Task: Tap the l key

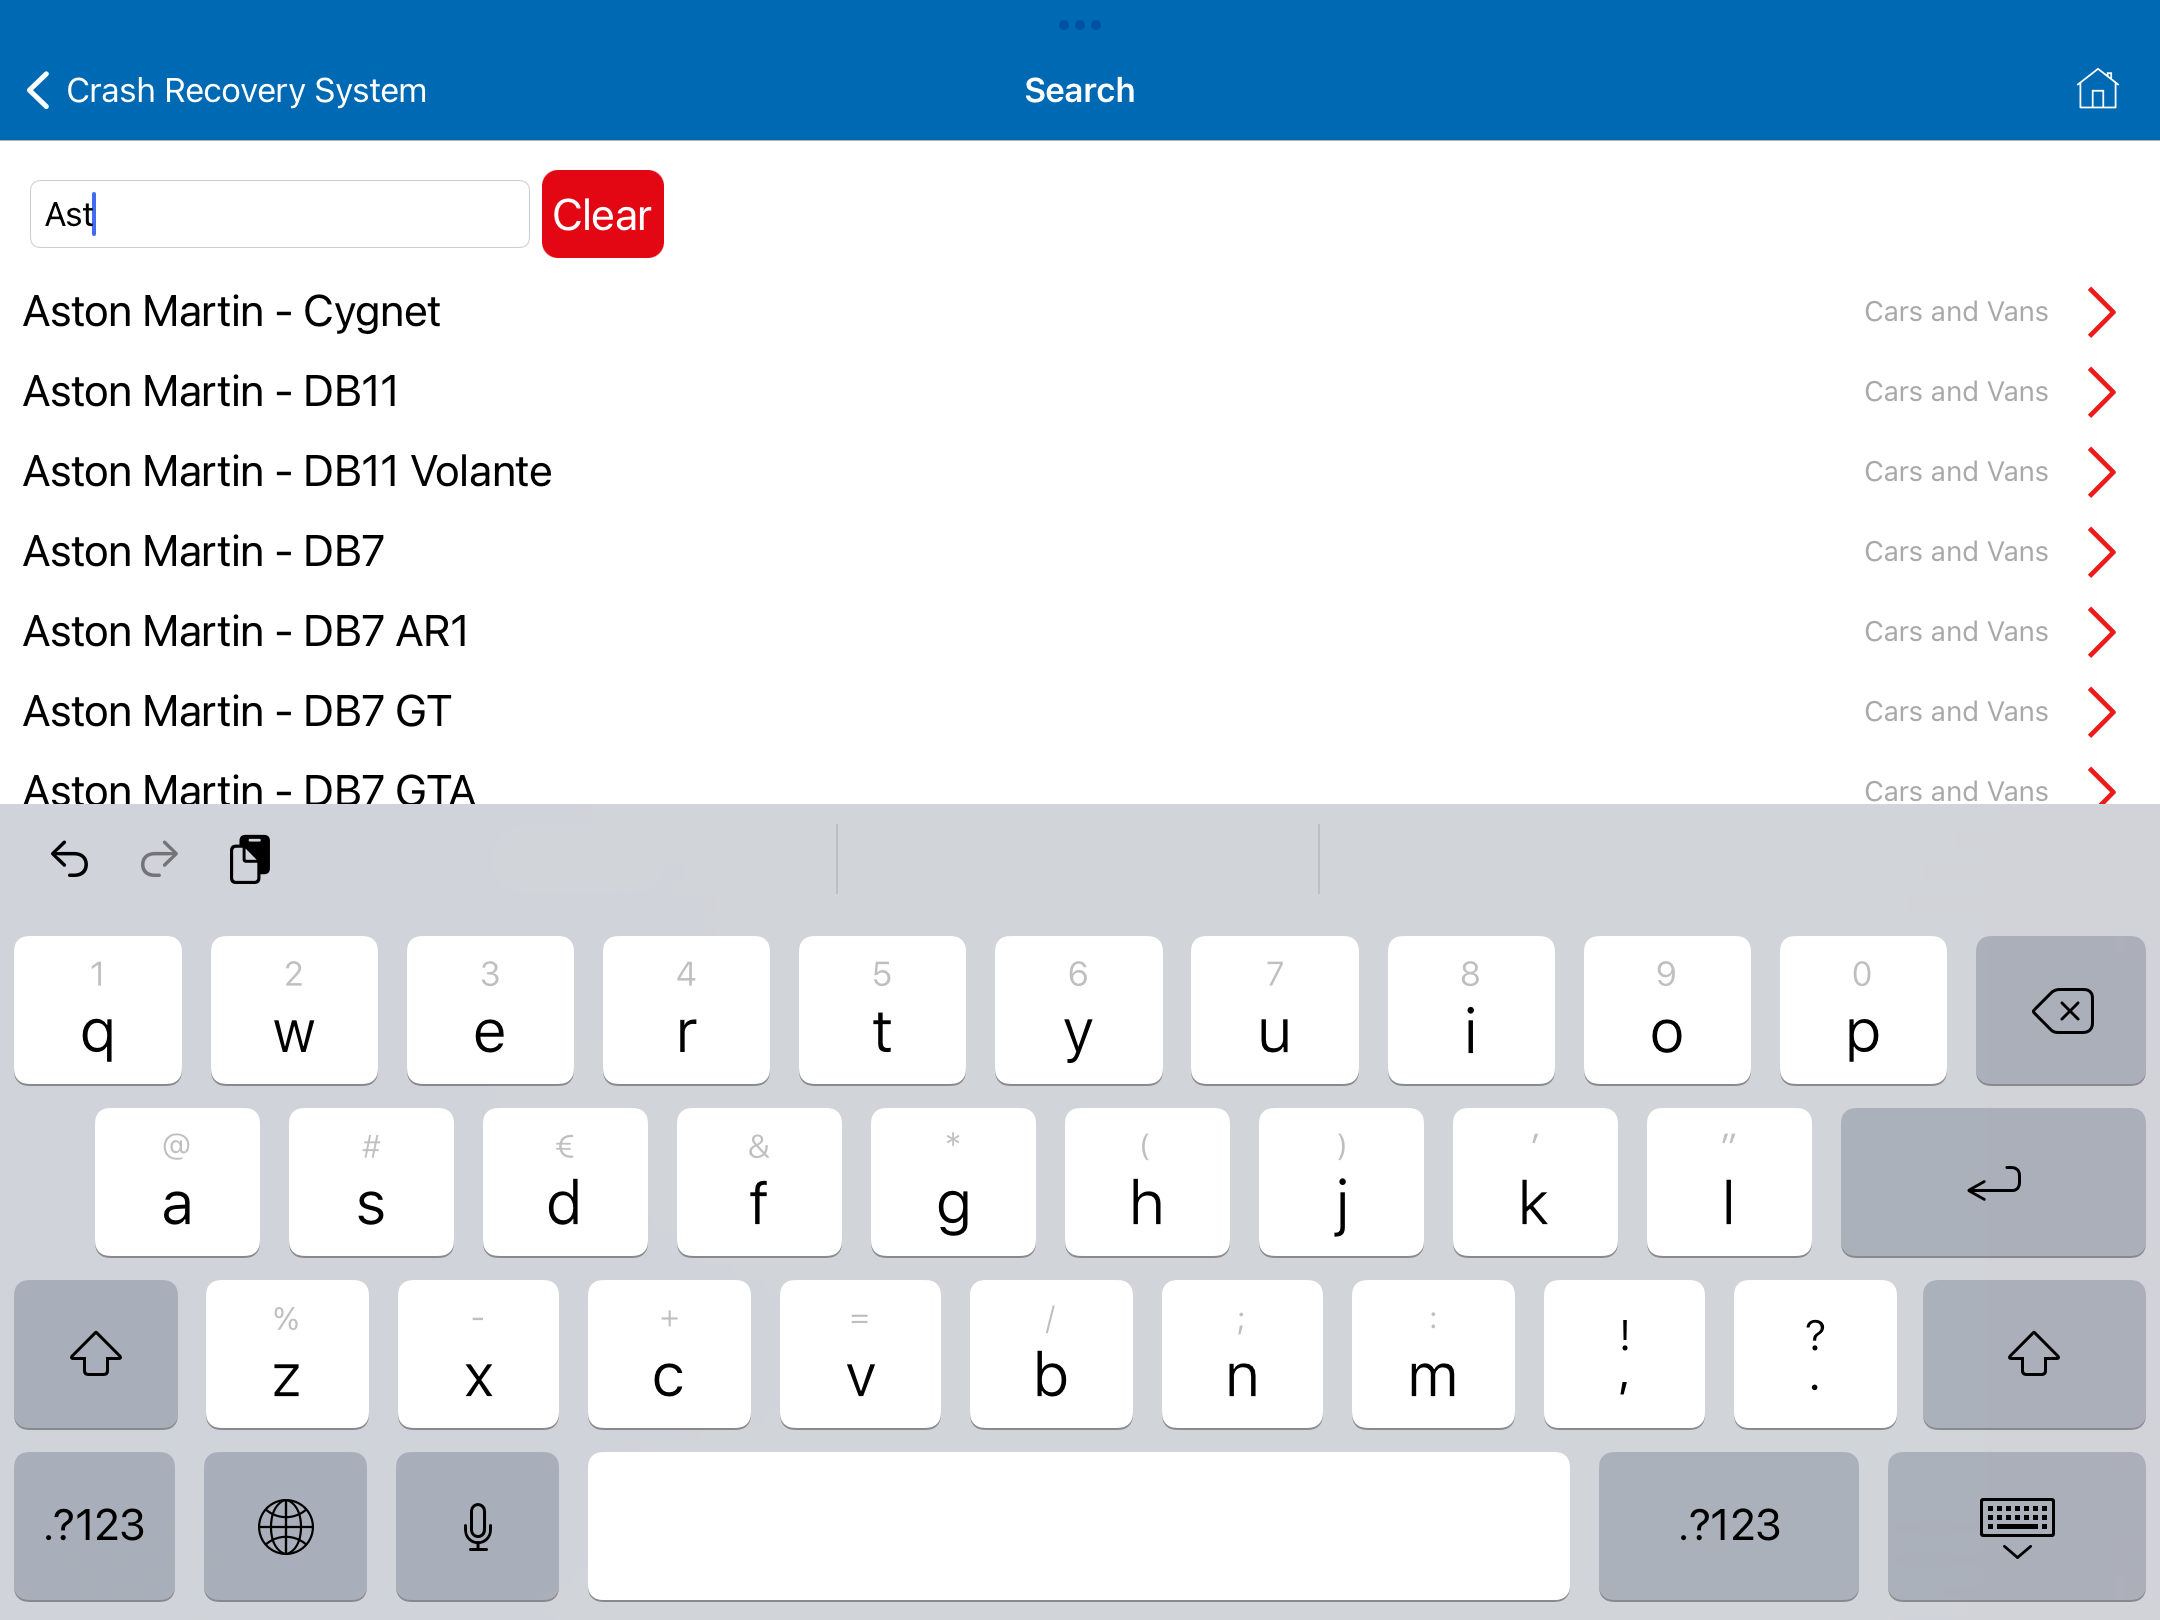Action: point(1729,1182)
